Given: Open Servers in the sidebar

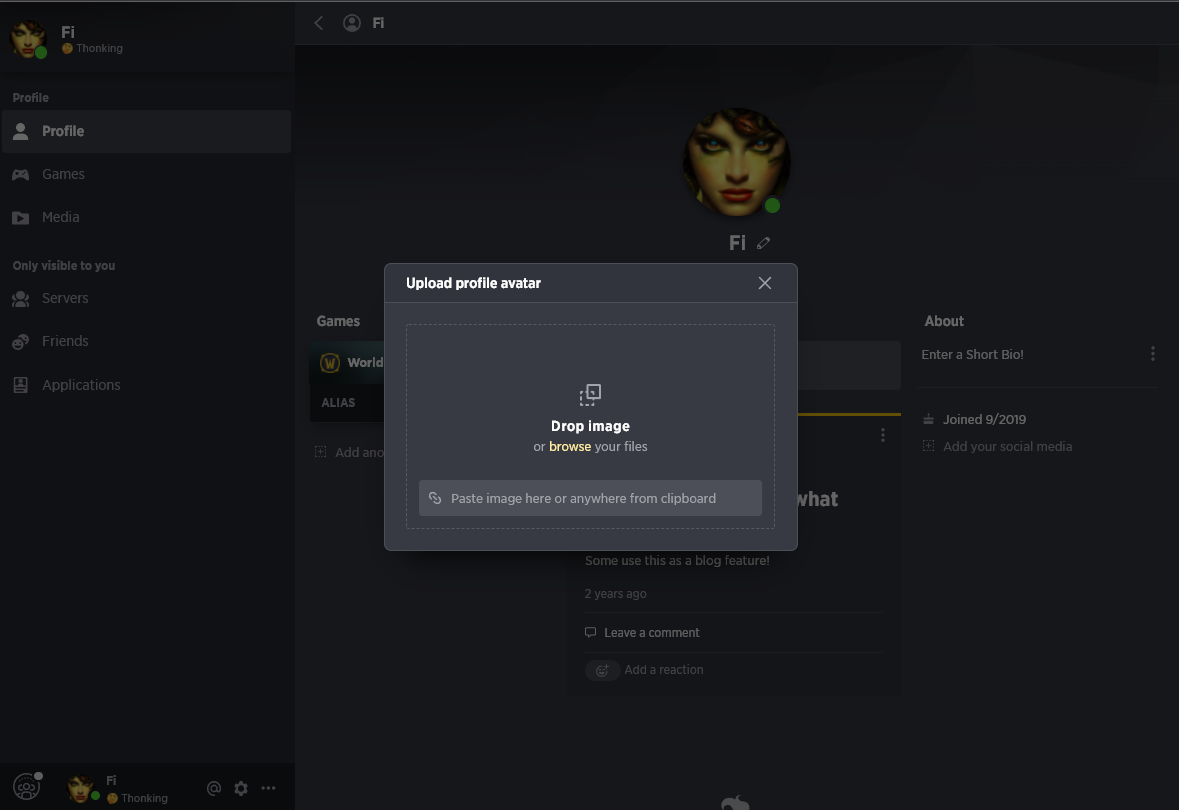Looking at the screenshot, I should pyautogui.click(x=147, y=298).
